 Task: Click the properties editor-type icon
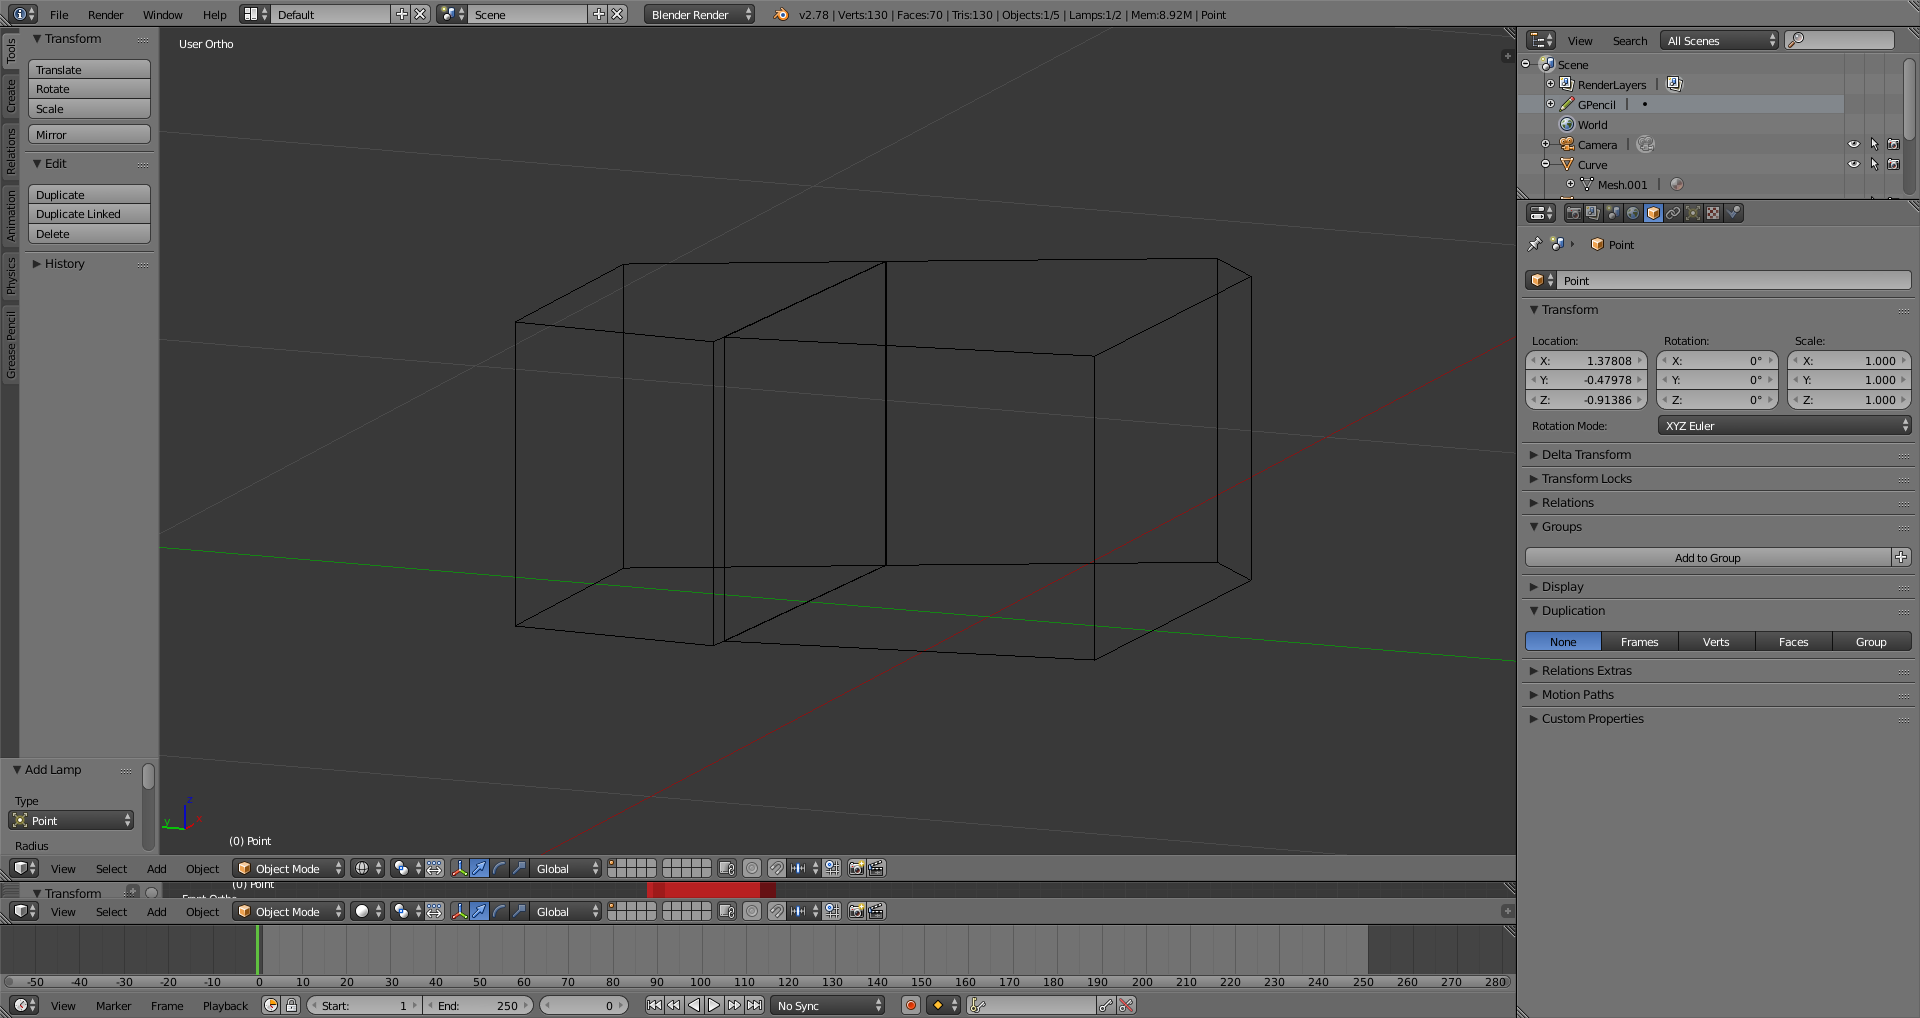[x=1541, y=213]
